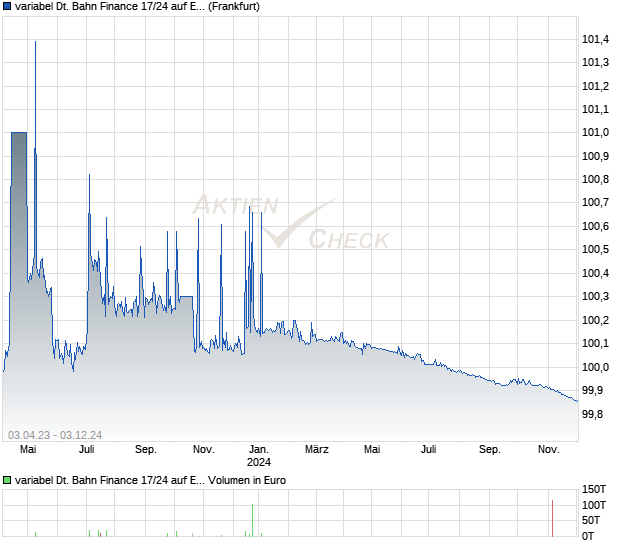Click the green legend square for the volume series
This screenshot has width=620, height=546.
click(7, 480)
